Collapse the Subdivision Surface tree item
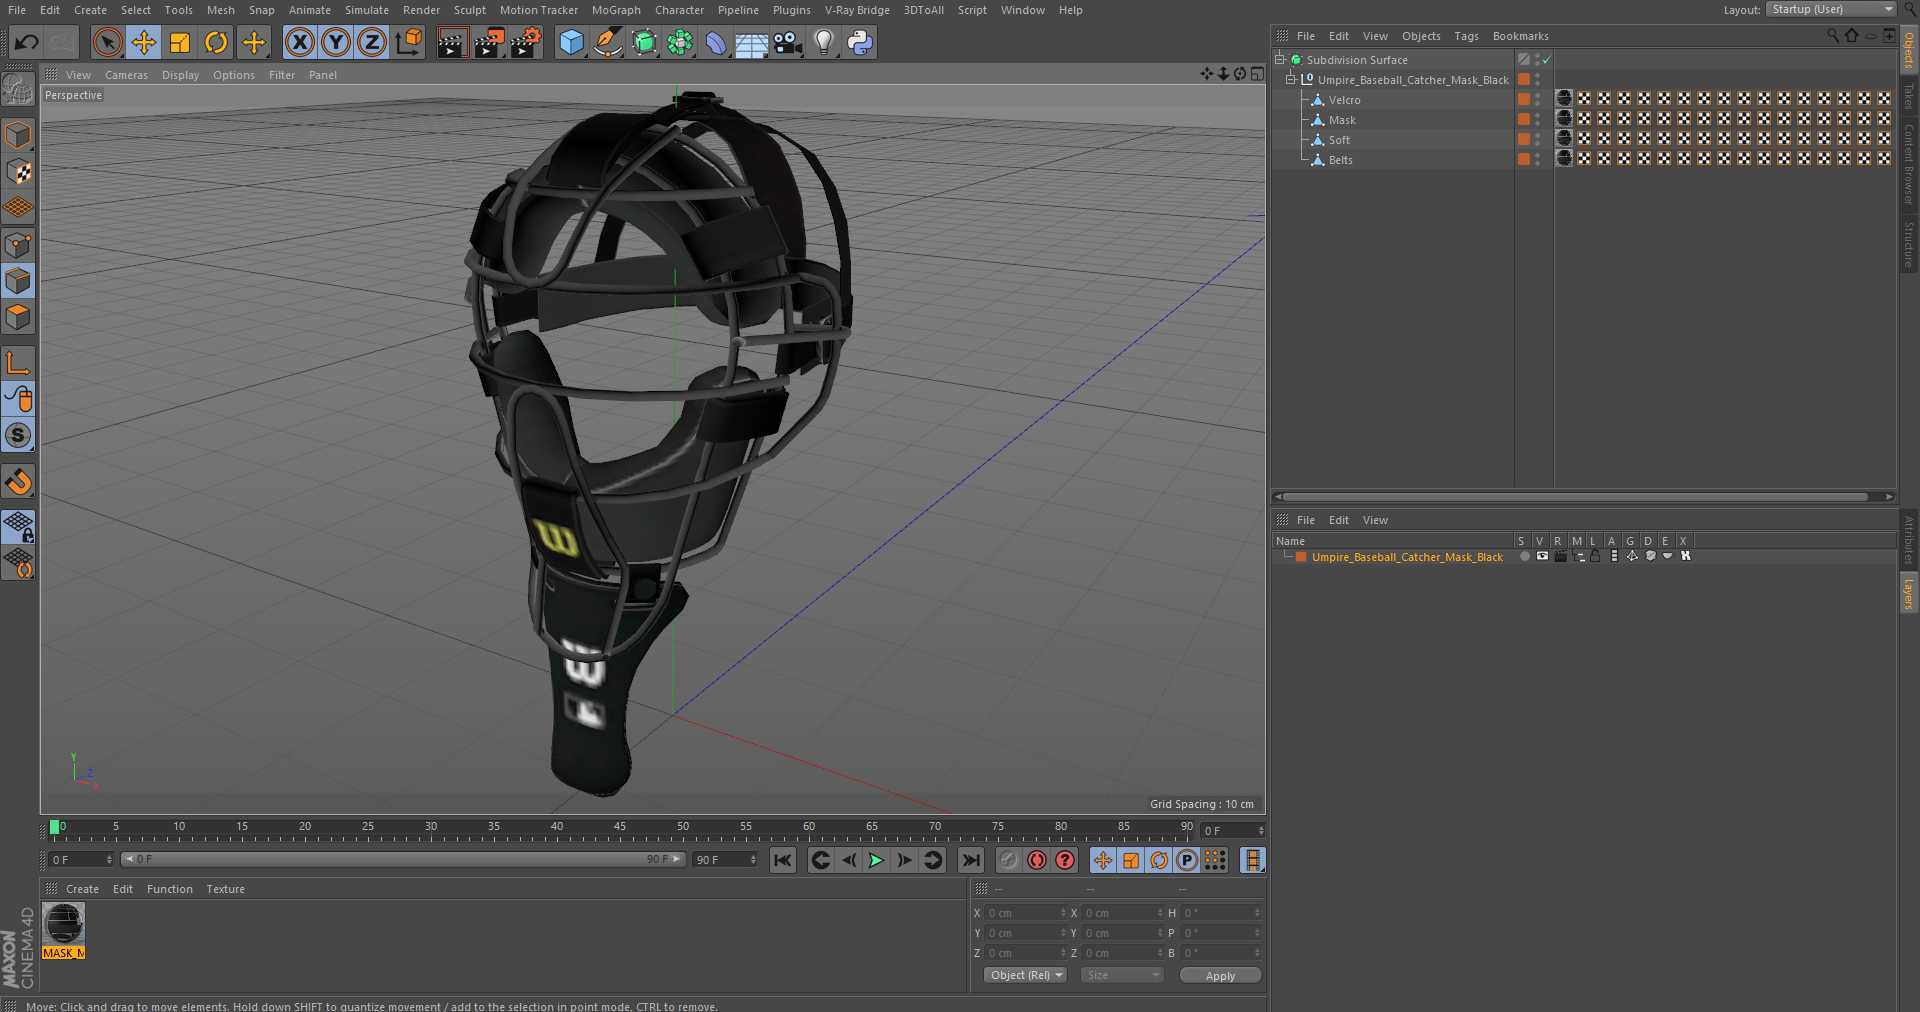The height and width of the screenshot is (1012, 1920). 1279,60
